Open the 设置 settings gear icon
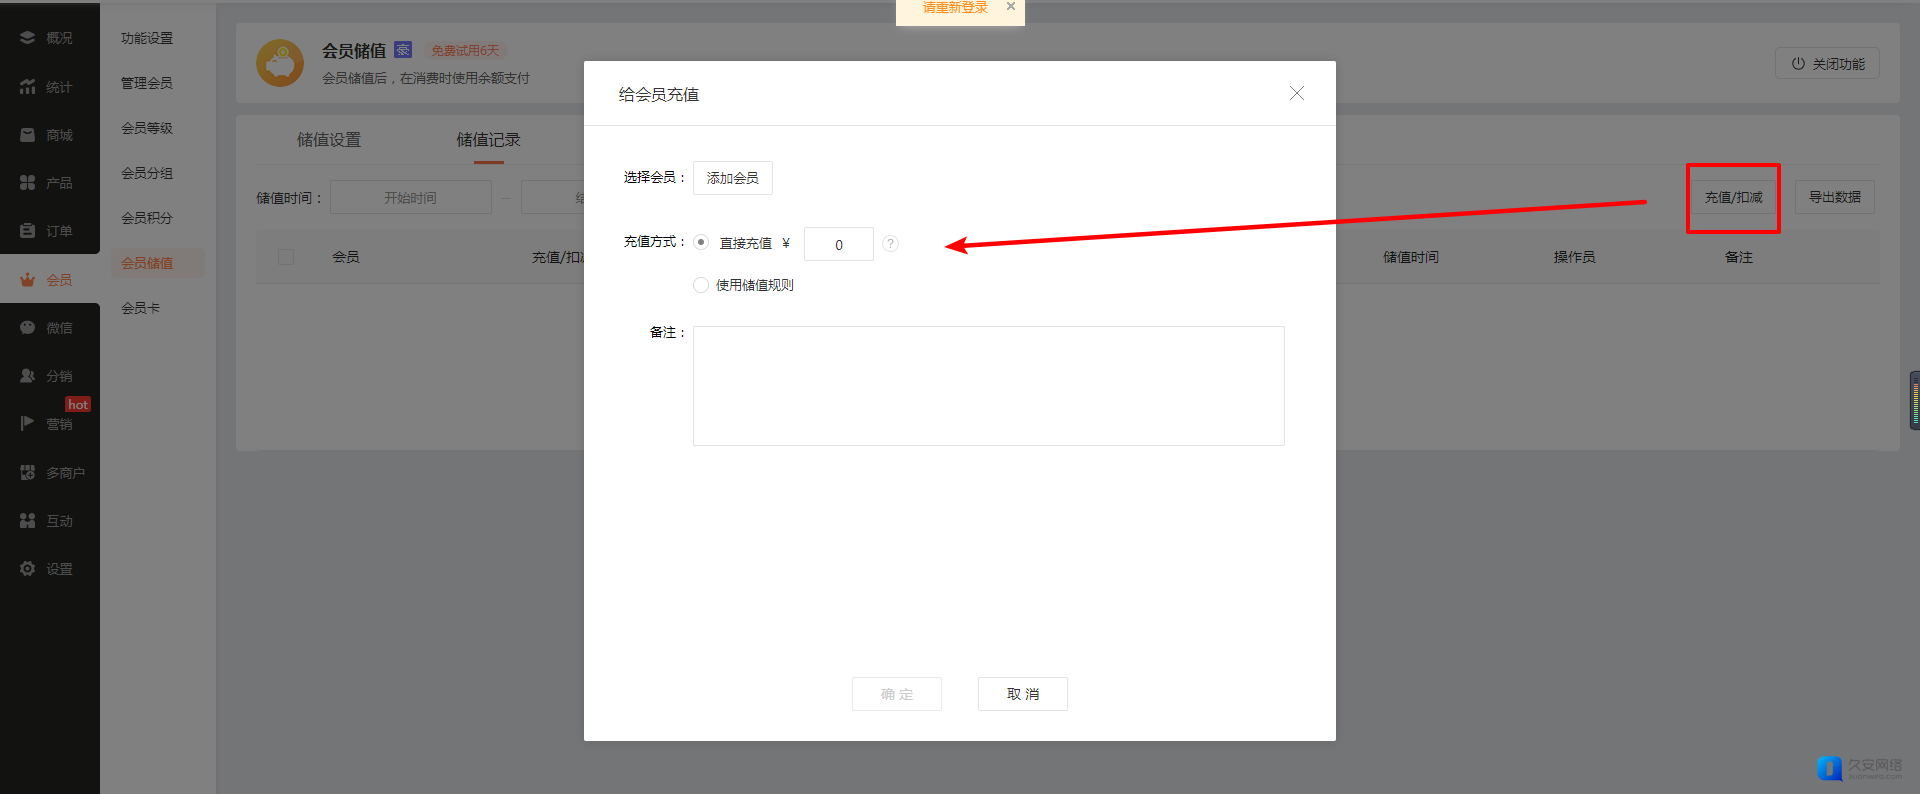 (x=28, y=569)
